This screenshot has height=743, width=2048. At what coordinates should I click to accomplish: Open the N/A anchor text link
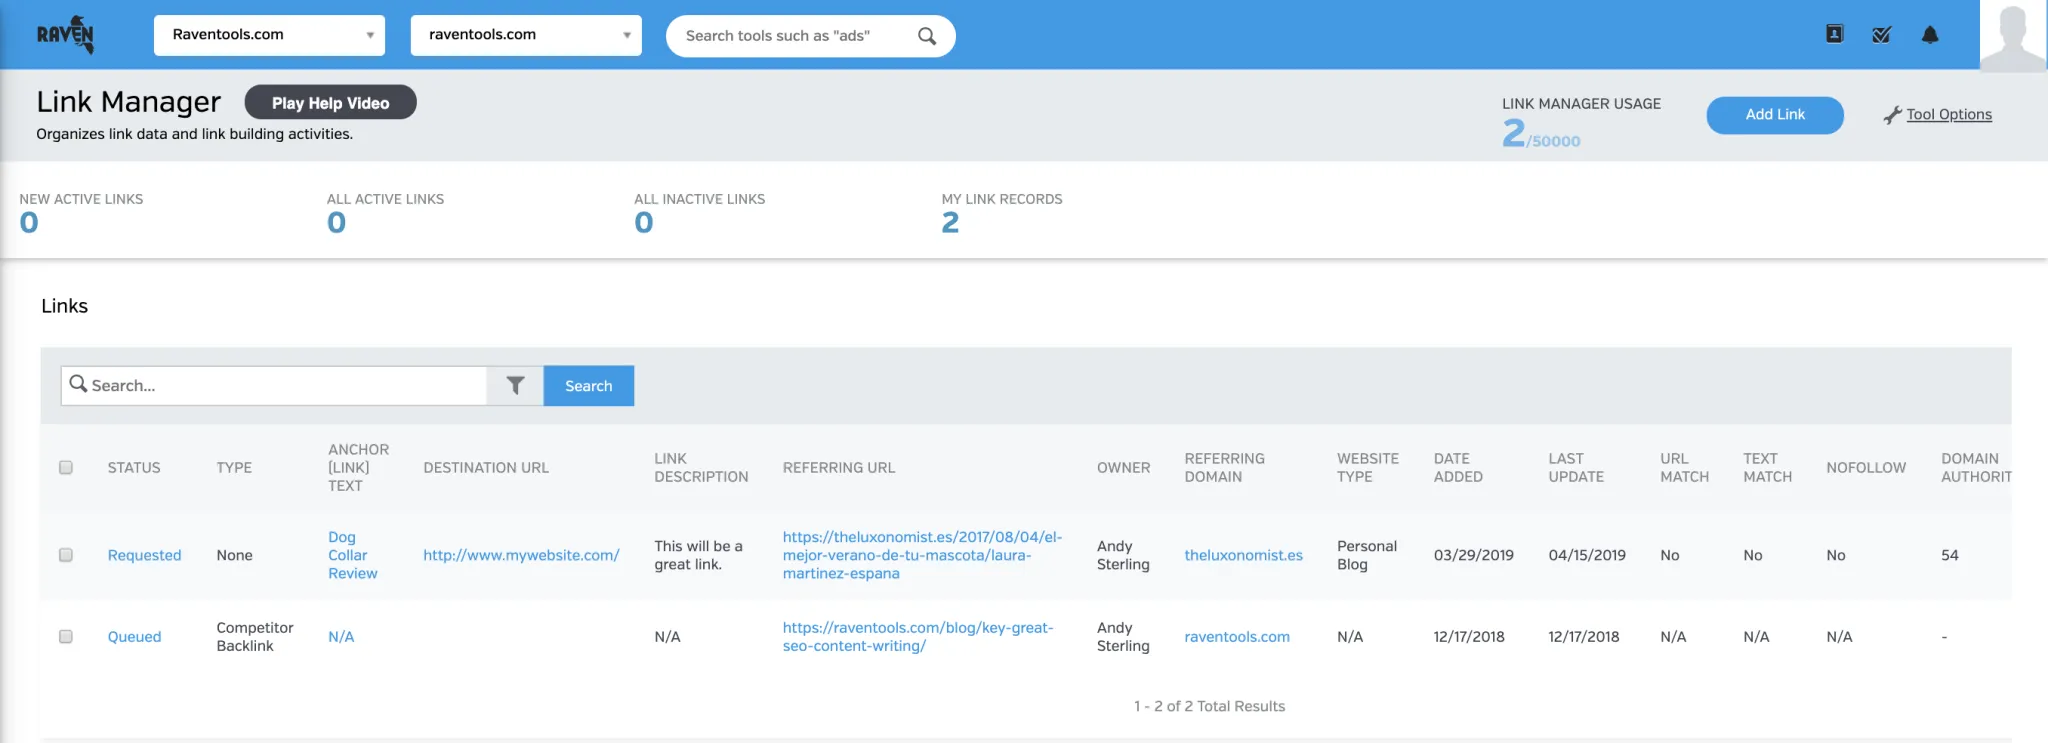(341, 636)
